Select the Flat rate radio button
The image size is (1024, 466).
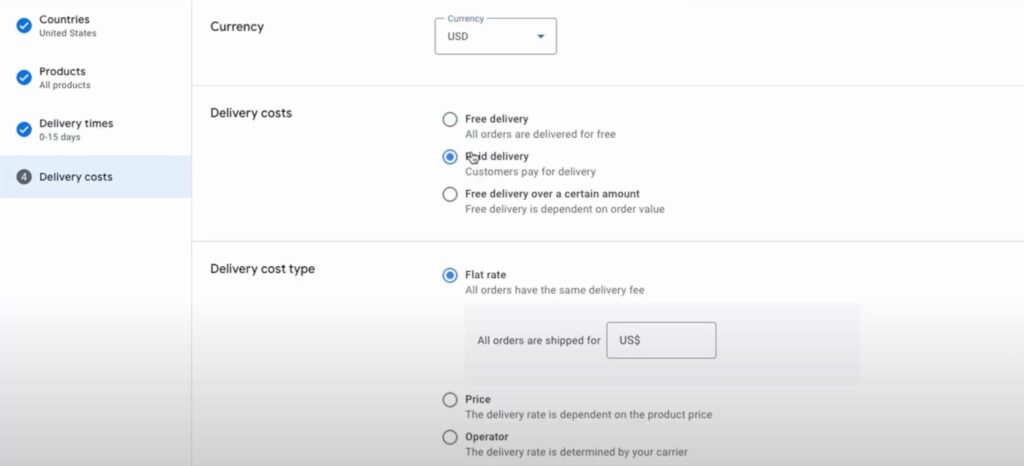point(450,275)
